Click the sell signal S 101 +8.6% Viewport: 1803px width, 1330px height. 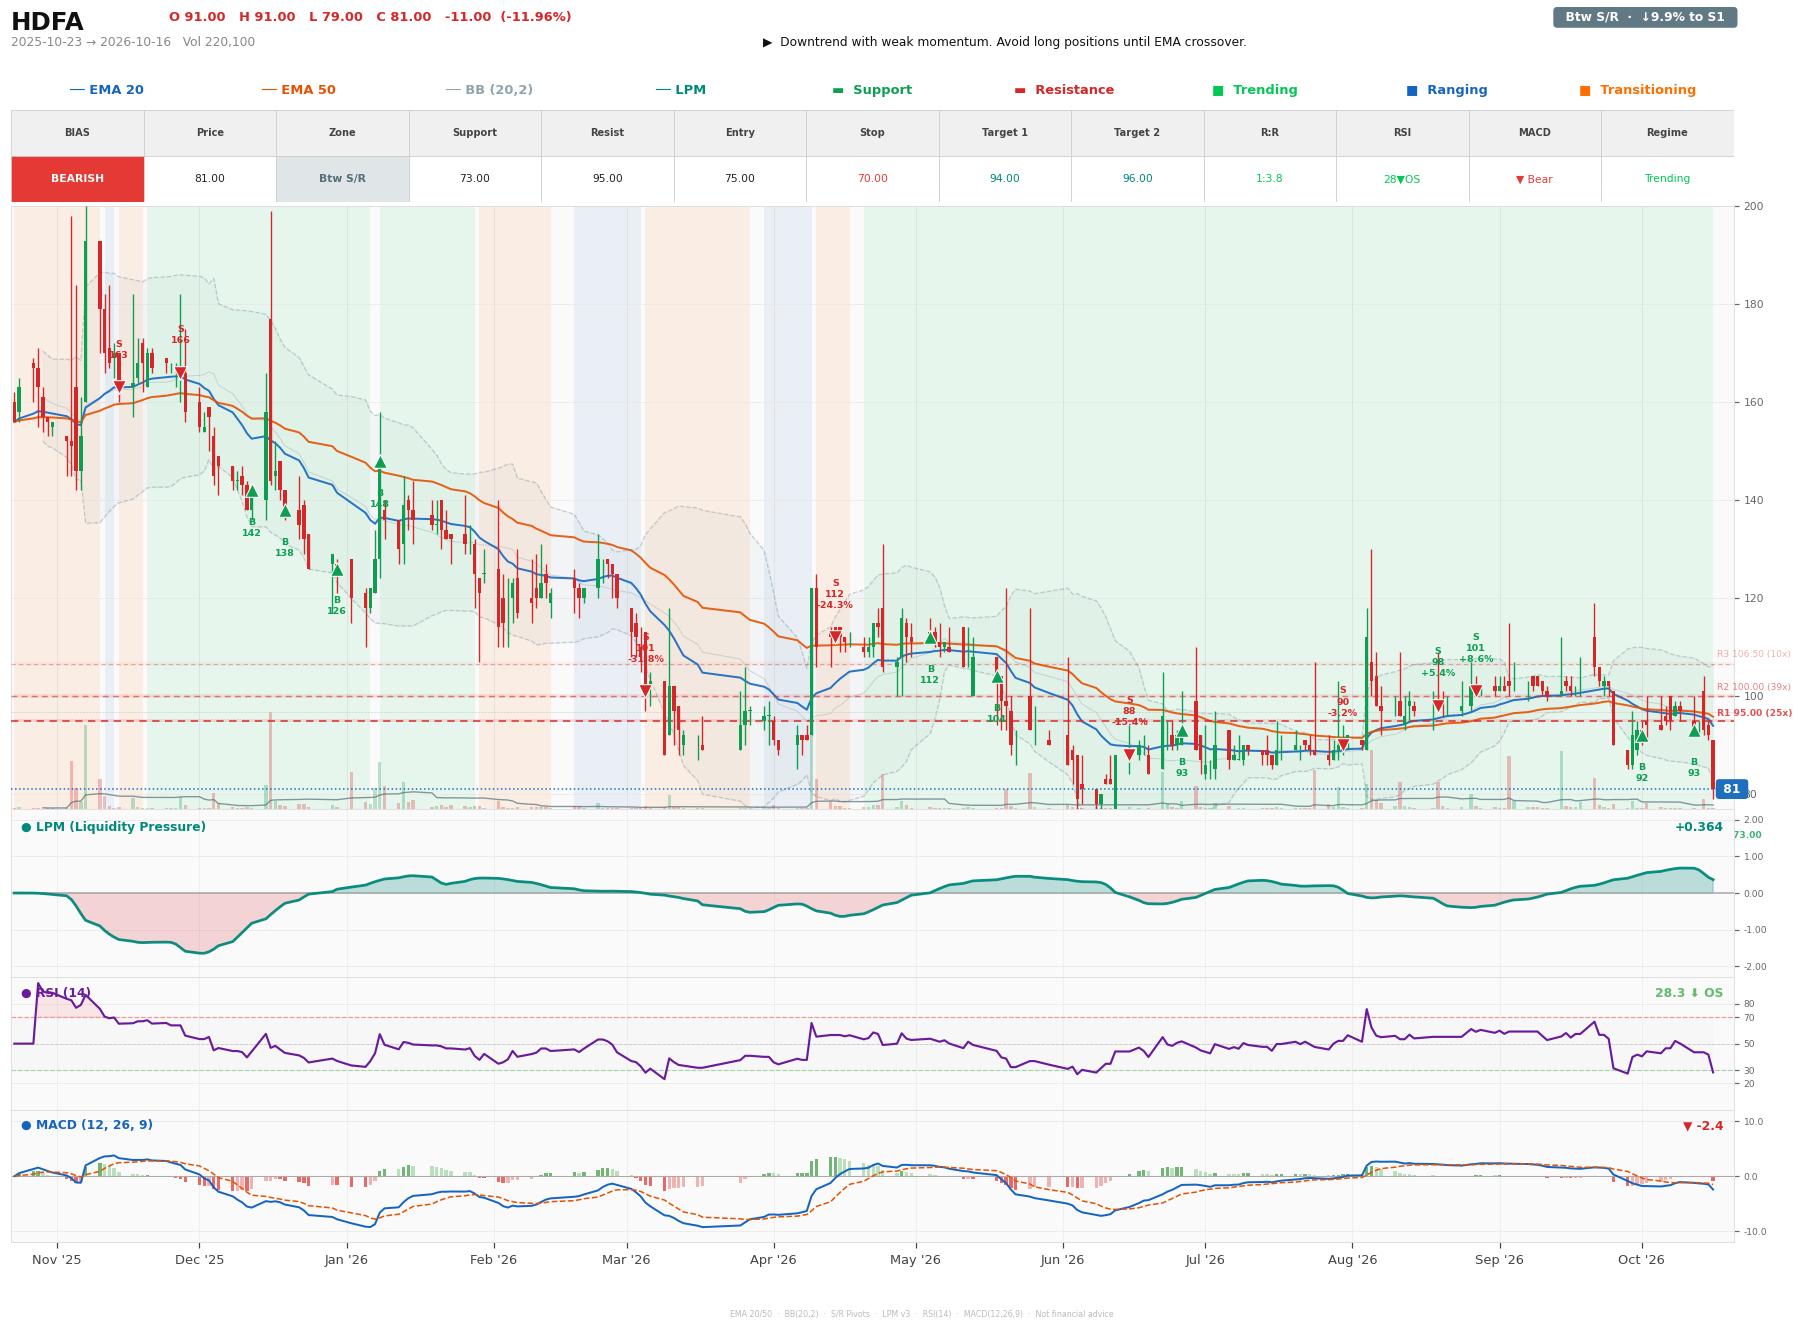point(1476,690)
